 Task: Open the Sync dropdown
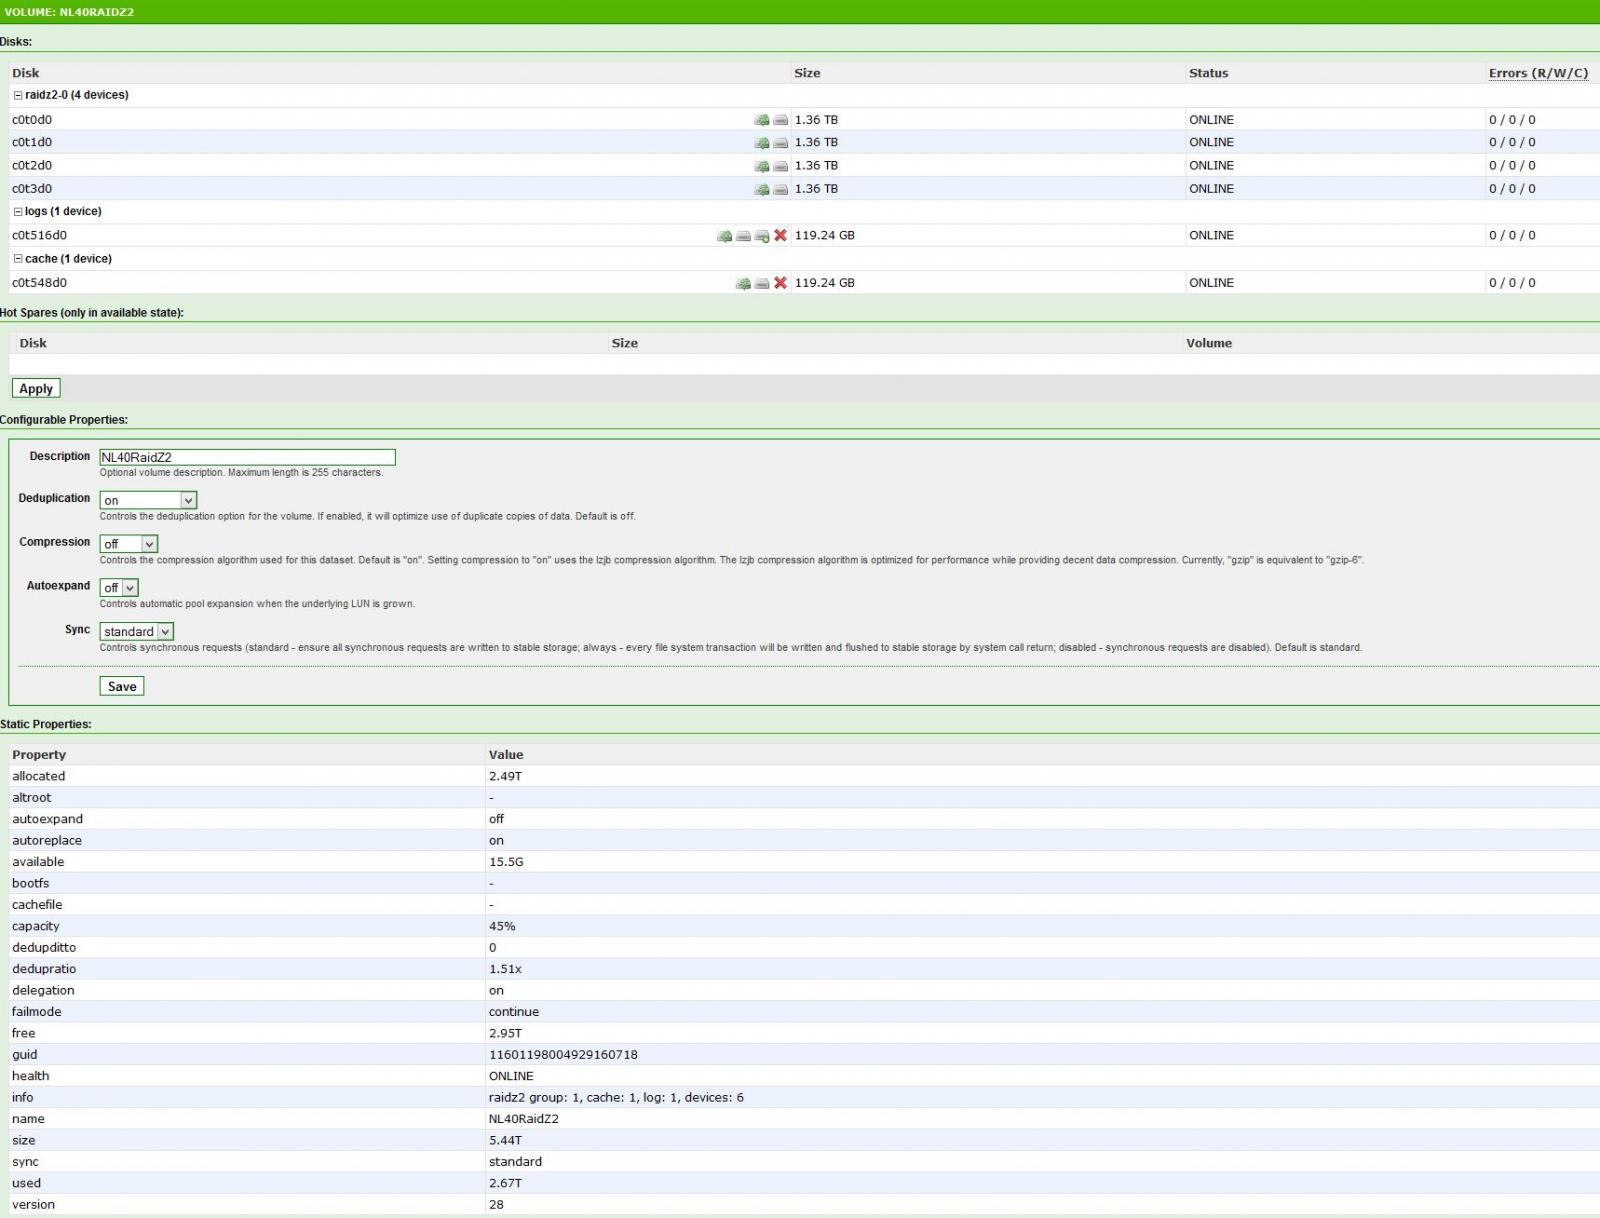click(137, 632)
